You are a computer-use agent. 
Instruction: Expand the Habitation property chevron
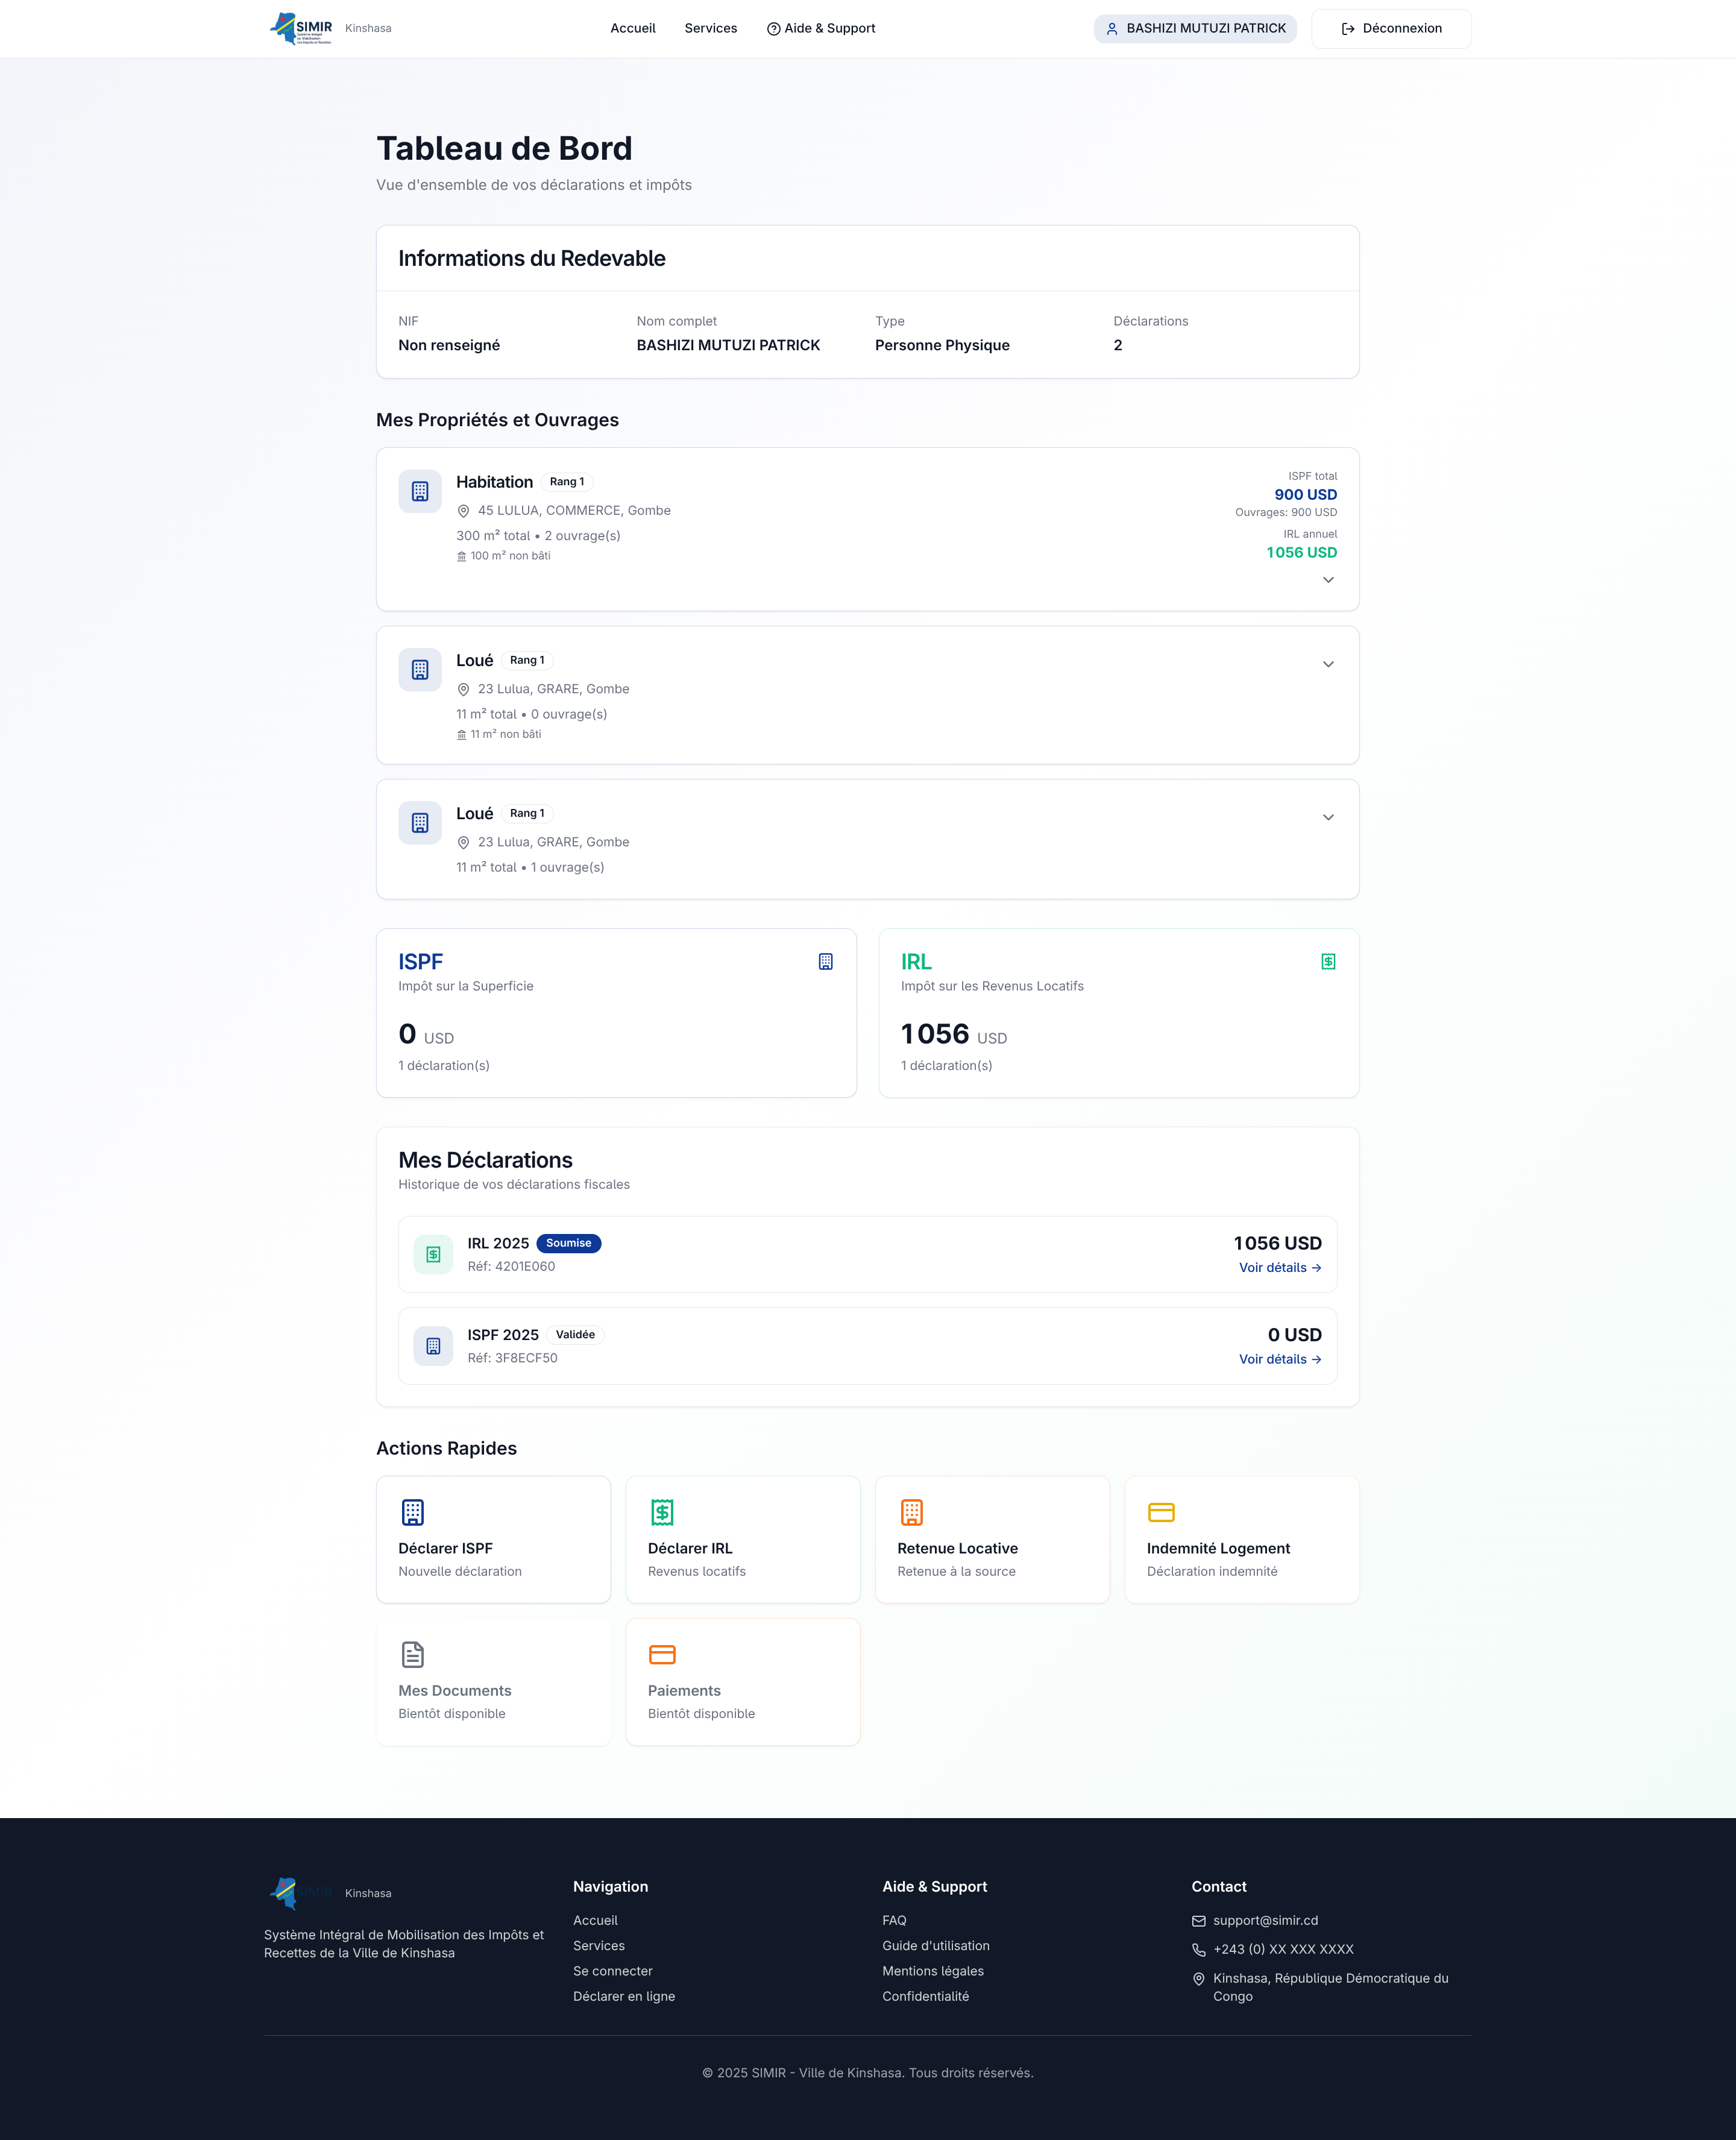[1328, 580]
